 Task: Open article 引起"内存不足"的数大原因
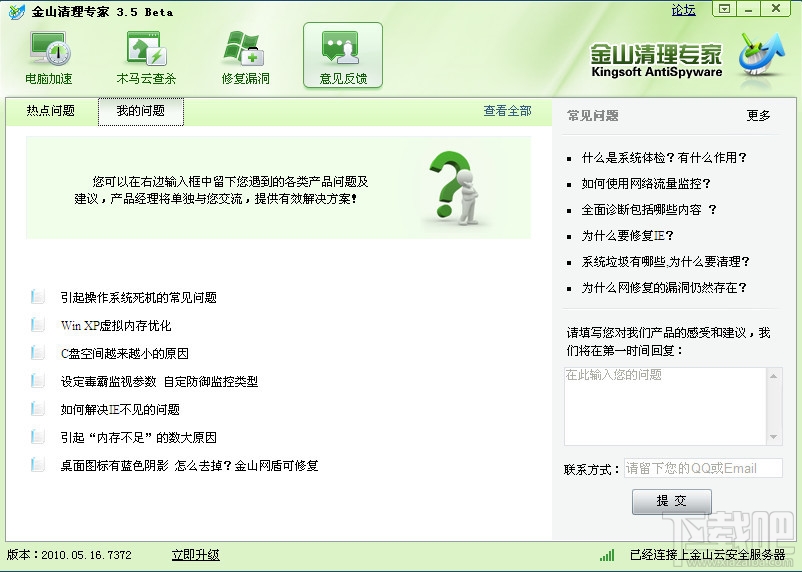[139, 437]
